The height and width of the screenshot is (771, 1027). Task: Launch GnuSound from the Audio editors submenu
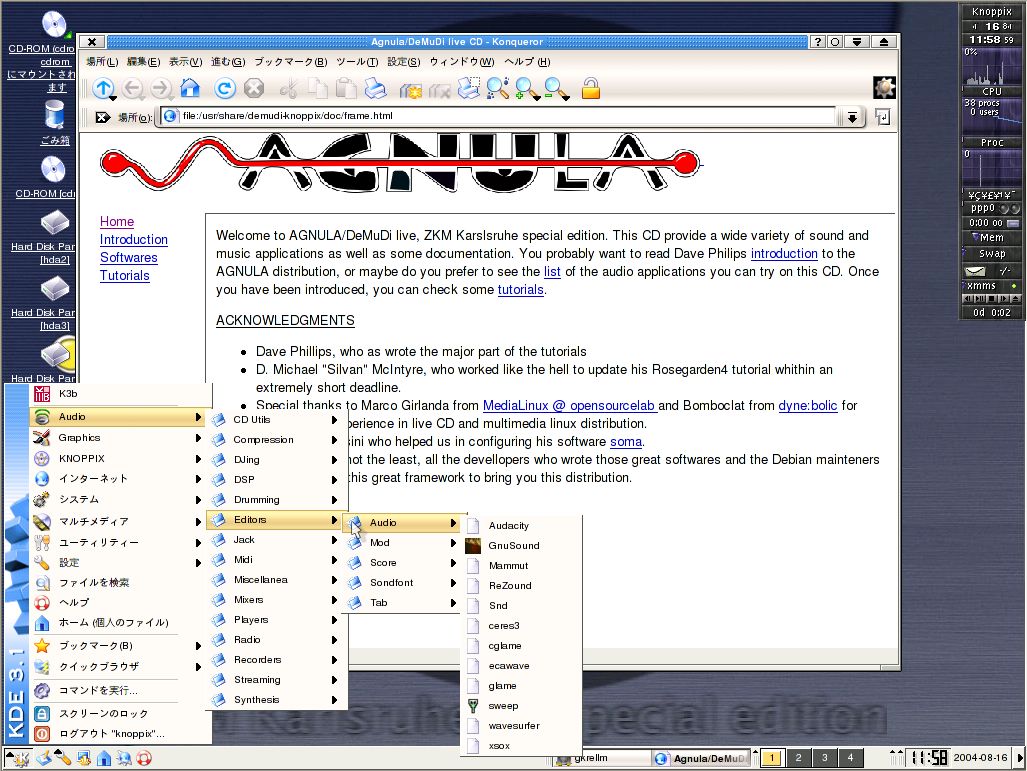coord(521,546)
